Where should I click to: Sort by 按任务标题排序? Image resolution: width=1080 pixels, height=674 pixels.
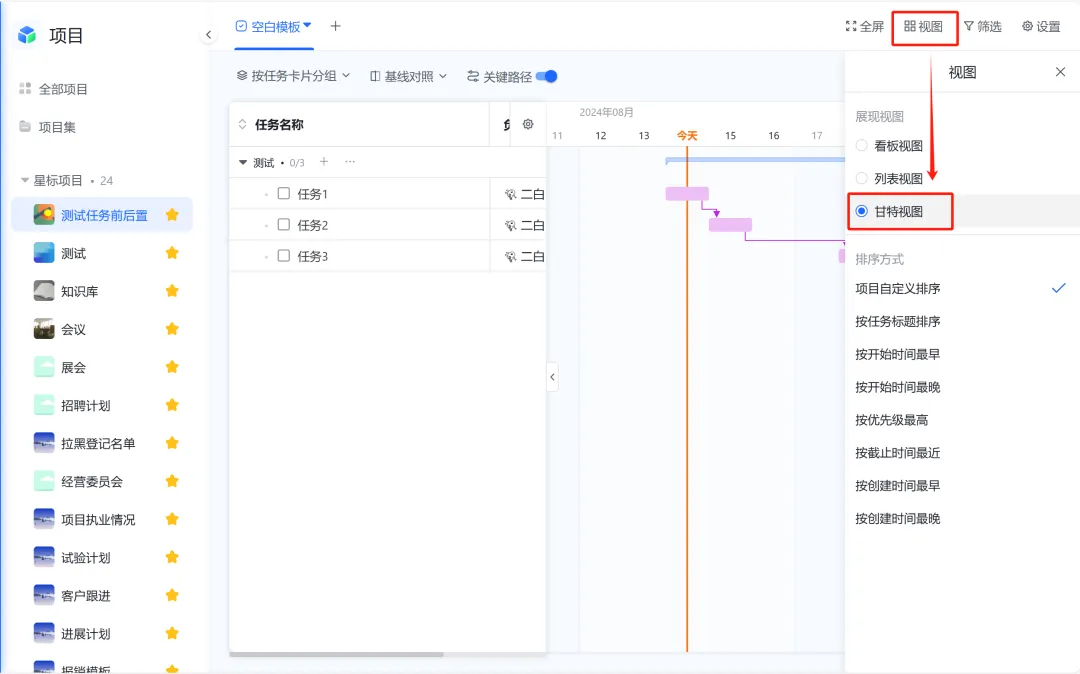[897, 322]
